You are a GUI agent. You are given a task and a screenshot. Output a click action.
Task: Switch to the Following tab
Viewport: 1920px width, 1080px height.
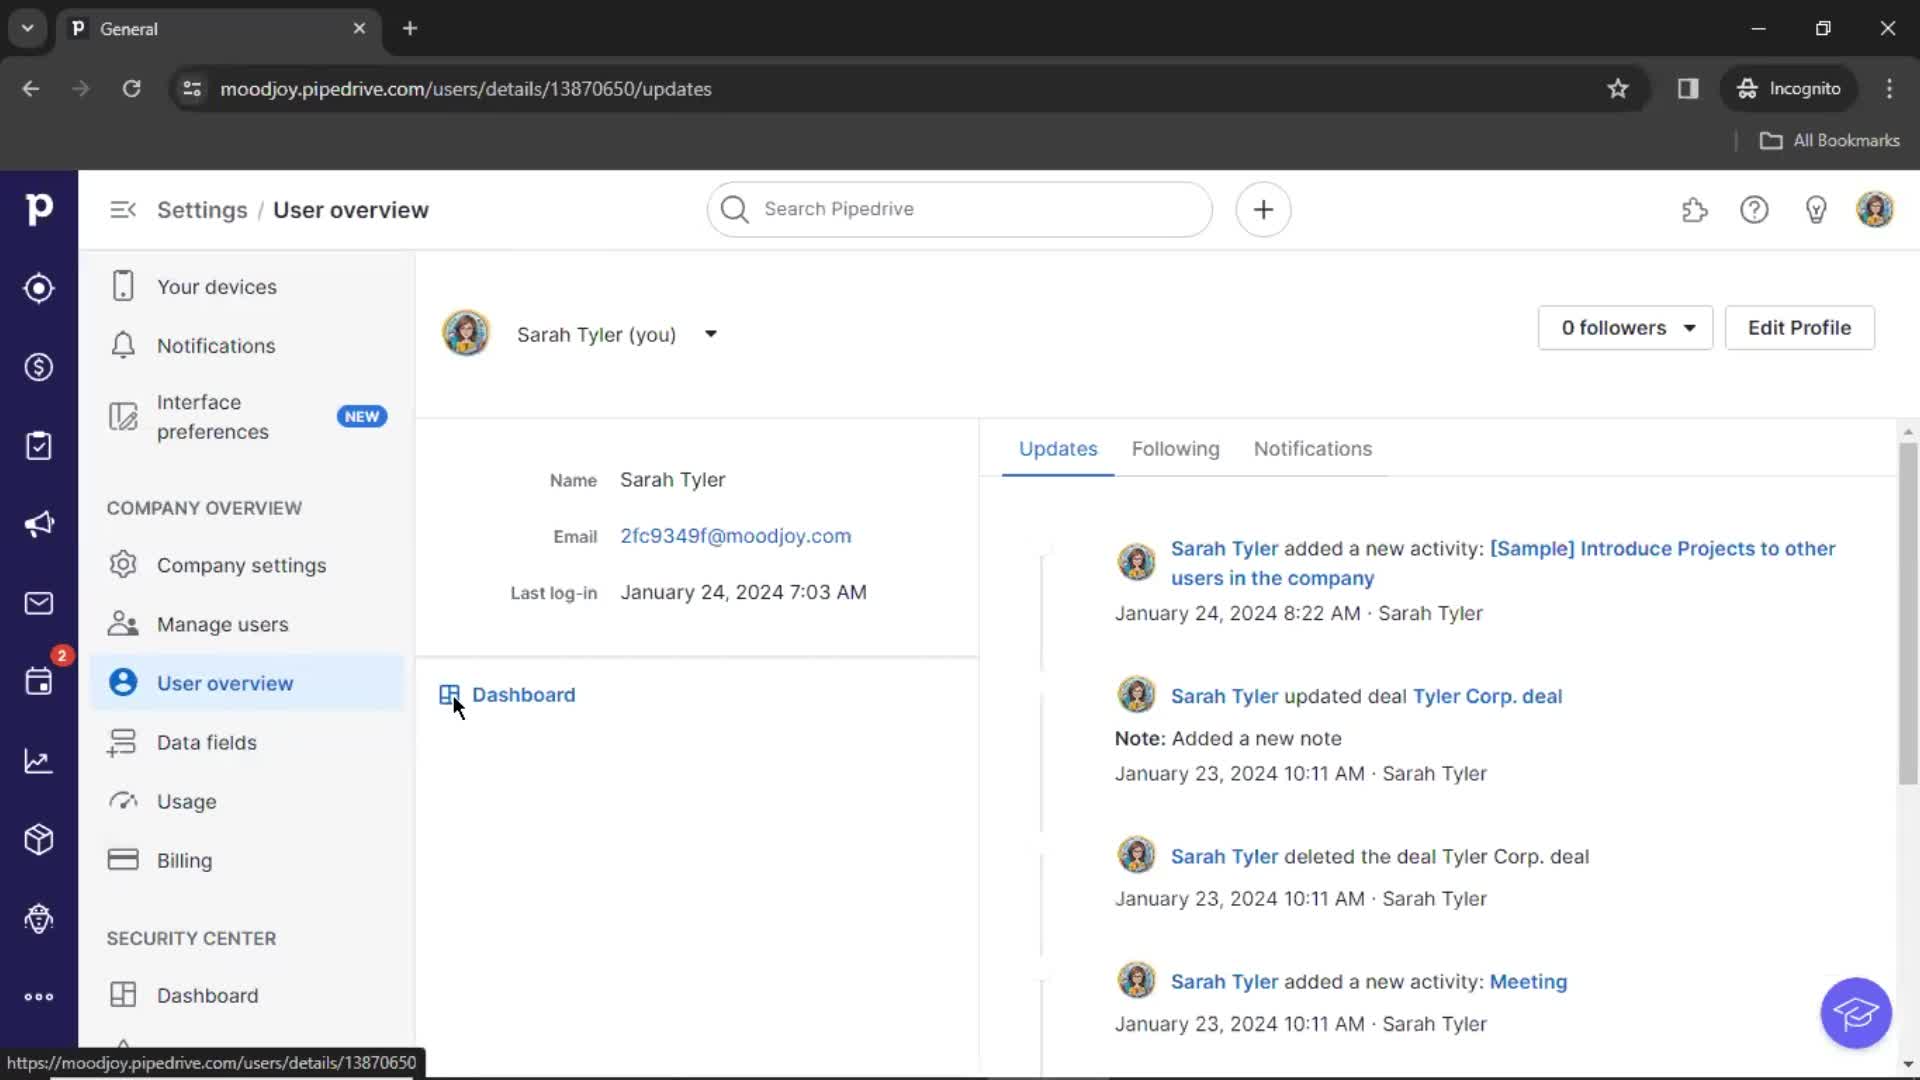(x=1176, y=448)
